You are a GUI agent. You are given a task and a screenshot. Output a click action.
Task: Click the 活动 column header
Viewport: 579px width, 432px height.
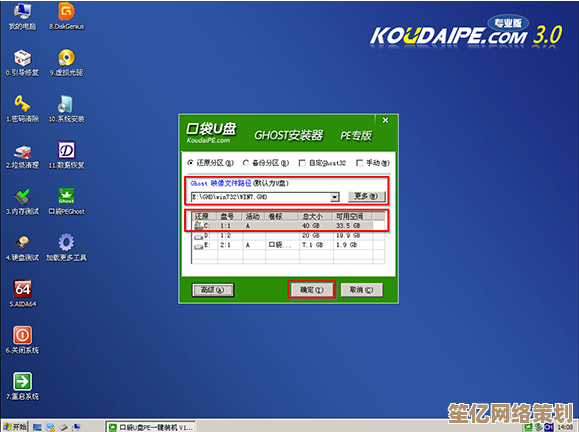pyautogui.click(x=254, y=216)
